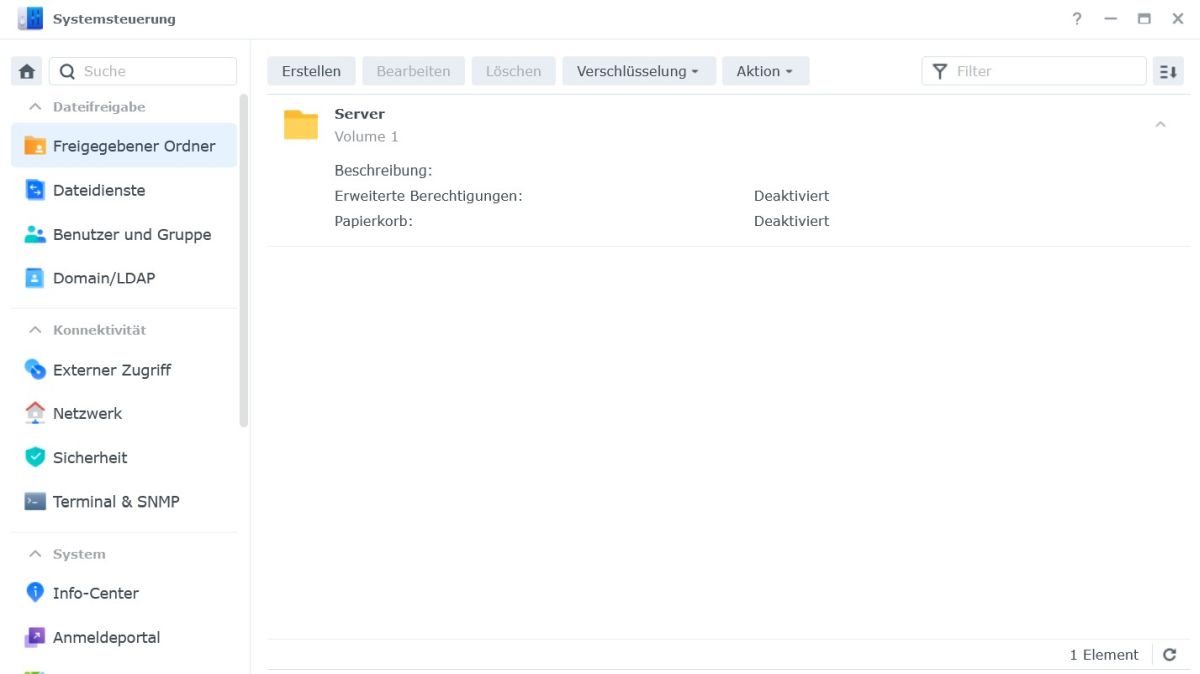
Task: Click the Info-Center icon
Action: coord(35,593)
